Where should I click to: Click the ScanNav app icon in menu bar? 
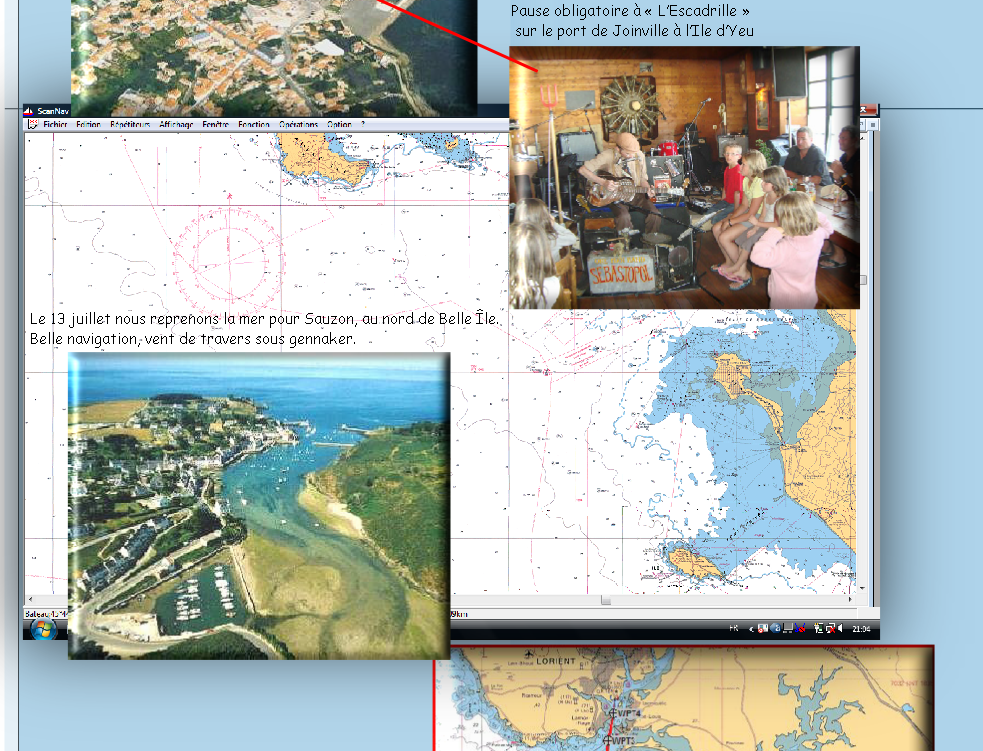32,125
